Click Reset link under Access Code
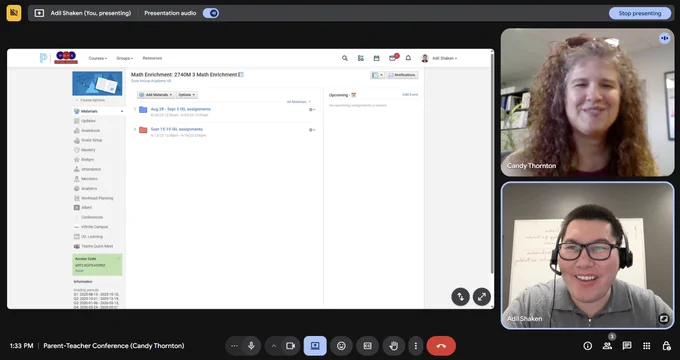 [79, 271]
